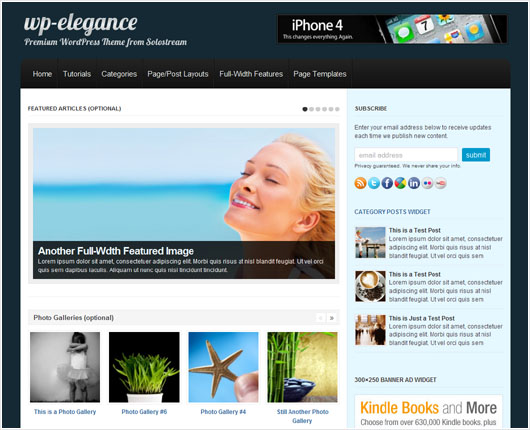Open the YouTube social icon
This screenshot has width=530, height=430.
[x=440, y=183]
